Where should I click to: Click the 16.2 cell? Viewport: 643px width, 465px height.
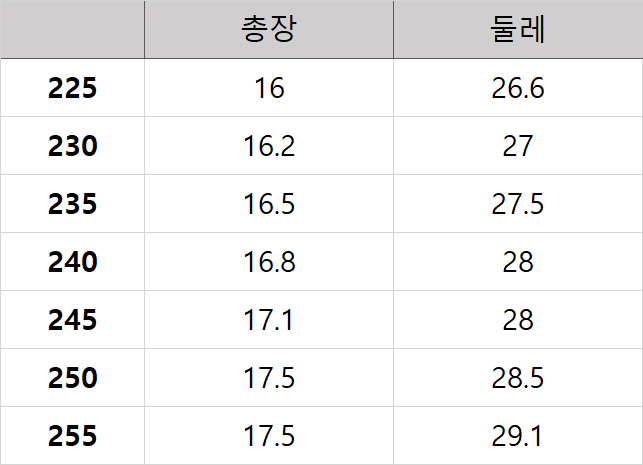(x=269, y=146)
